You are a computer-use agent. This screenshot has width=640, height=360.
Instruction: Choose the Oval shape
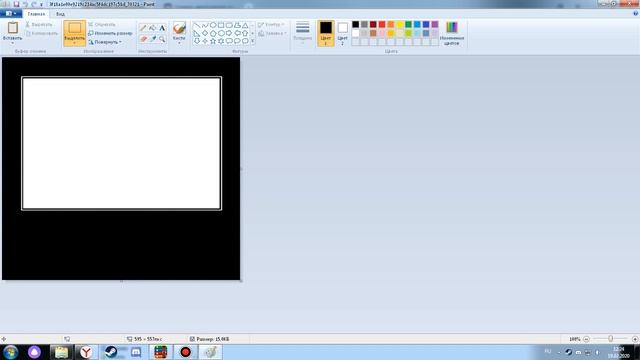(x=213, y=25)
